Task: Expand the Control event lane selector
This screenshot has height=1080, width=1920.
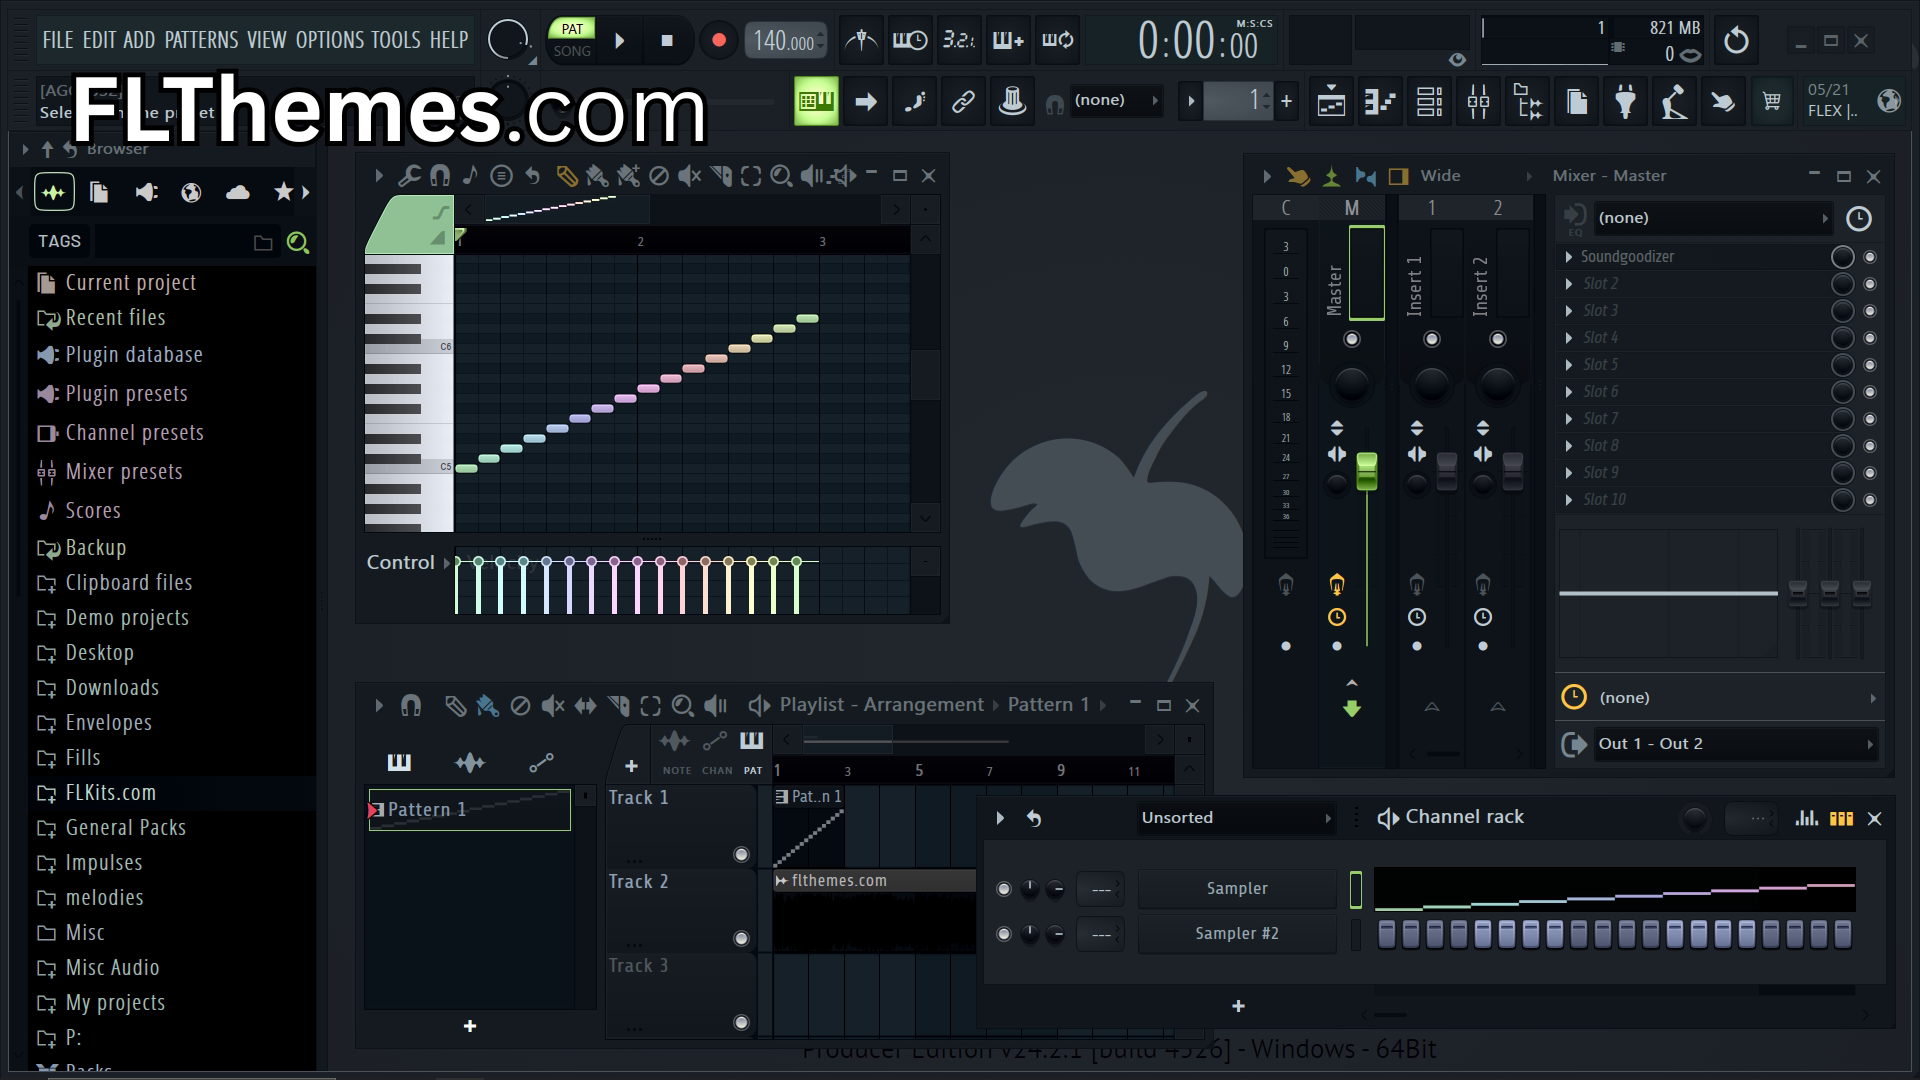Action: tap(407, 563)
